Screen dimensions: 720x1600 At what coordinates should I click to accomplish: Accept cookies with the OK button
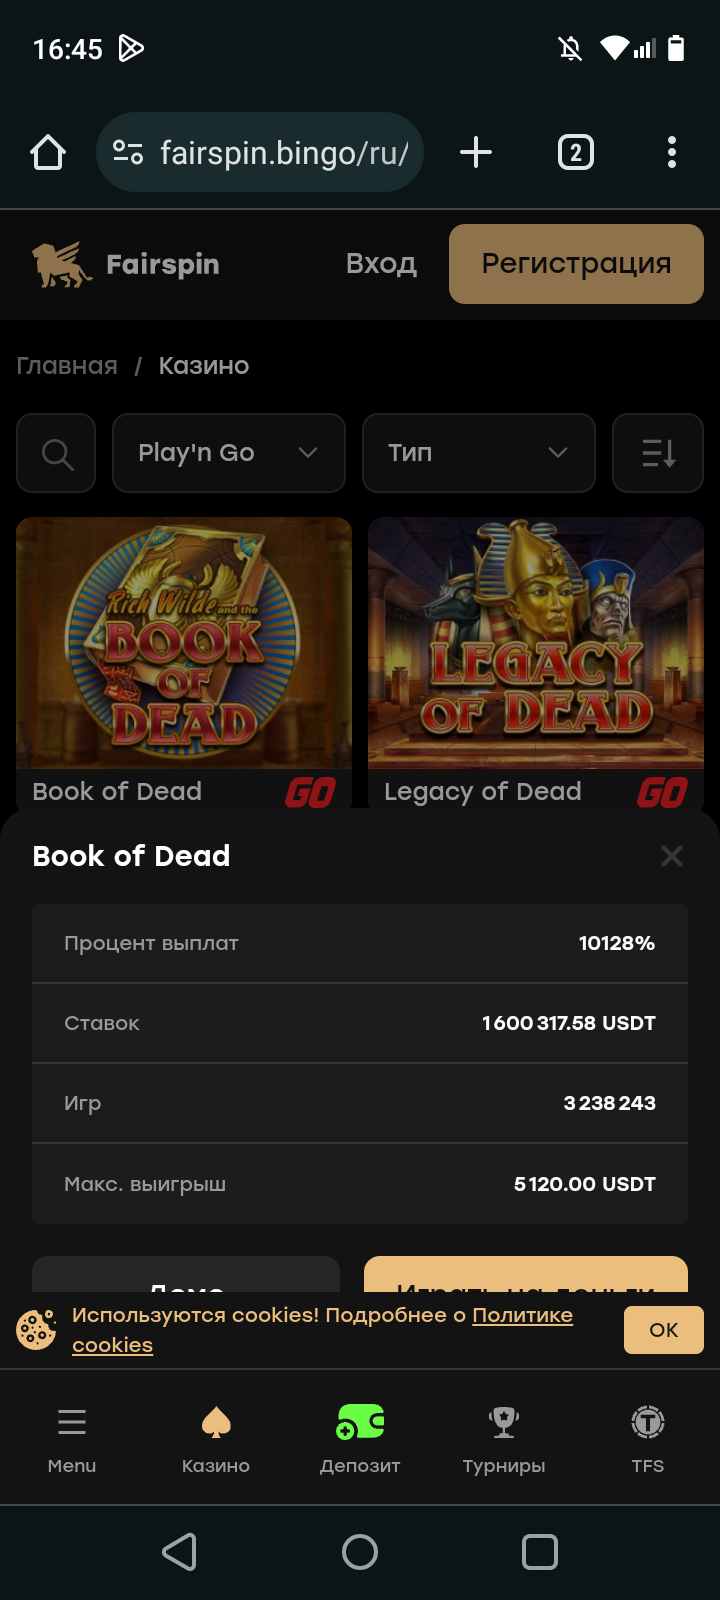(x=663, y=1330)
